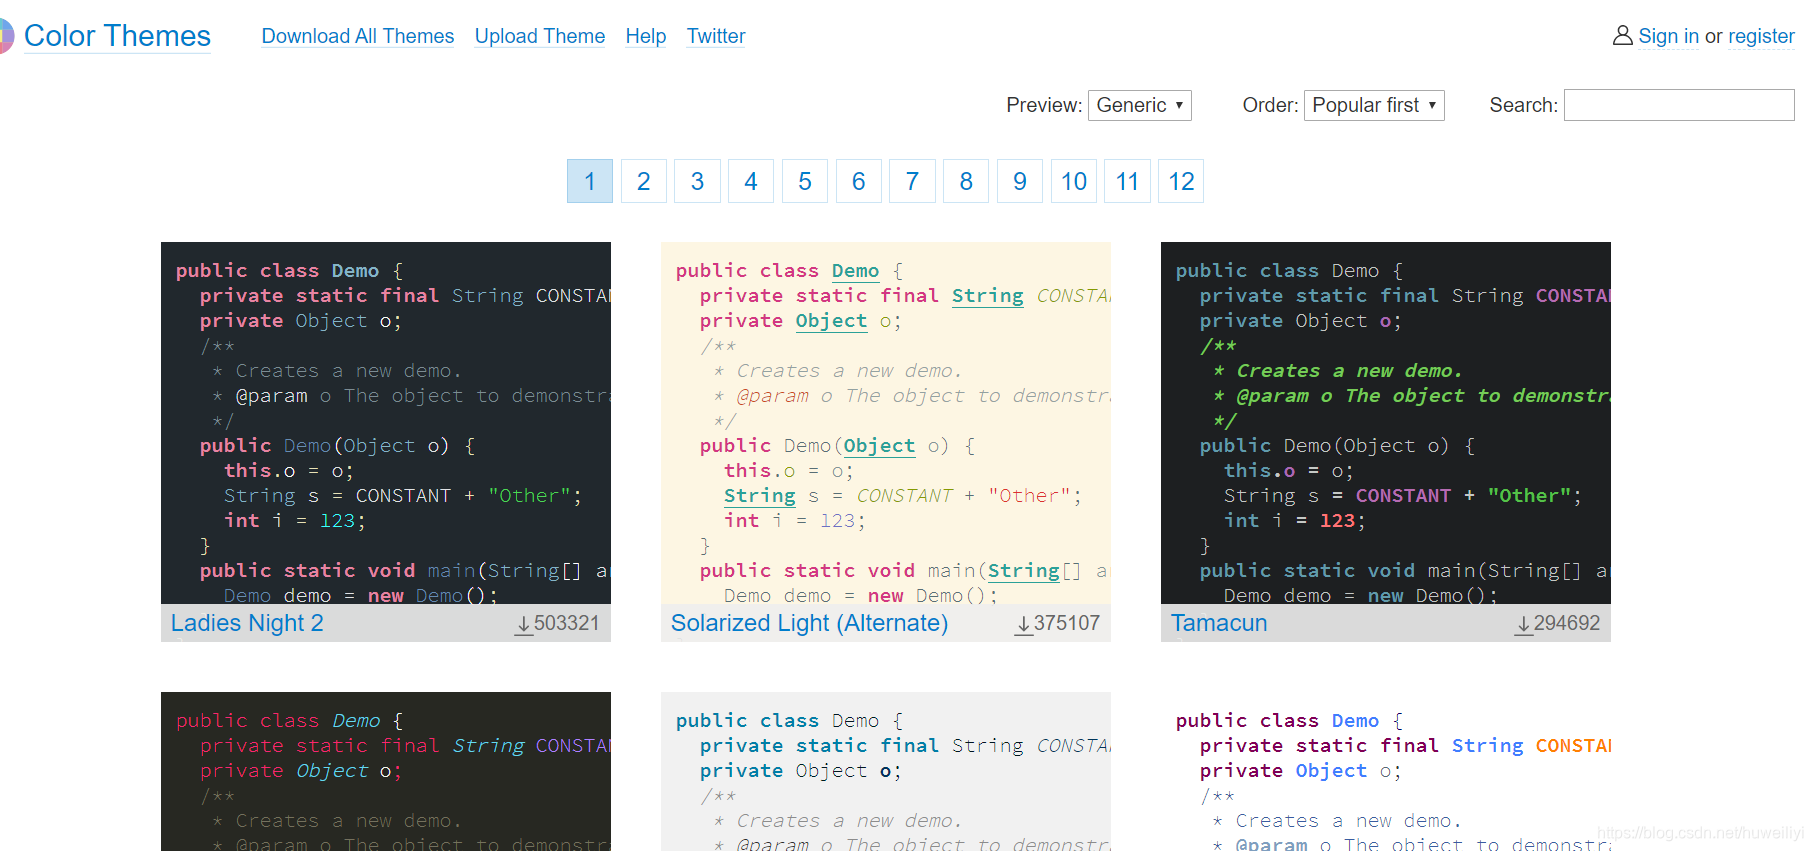1813x851 pixels.
Task: Go to page 11
Action: (x=1127, y=181)
